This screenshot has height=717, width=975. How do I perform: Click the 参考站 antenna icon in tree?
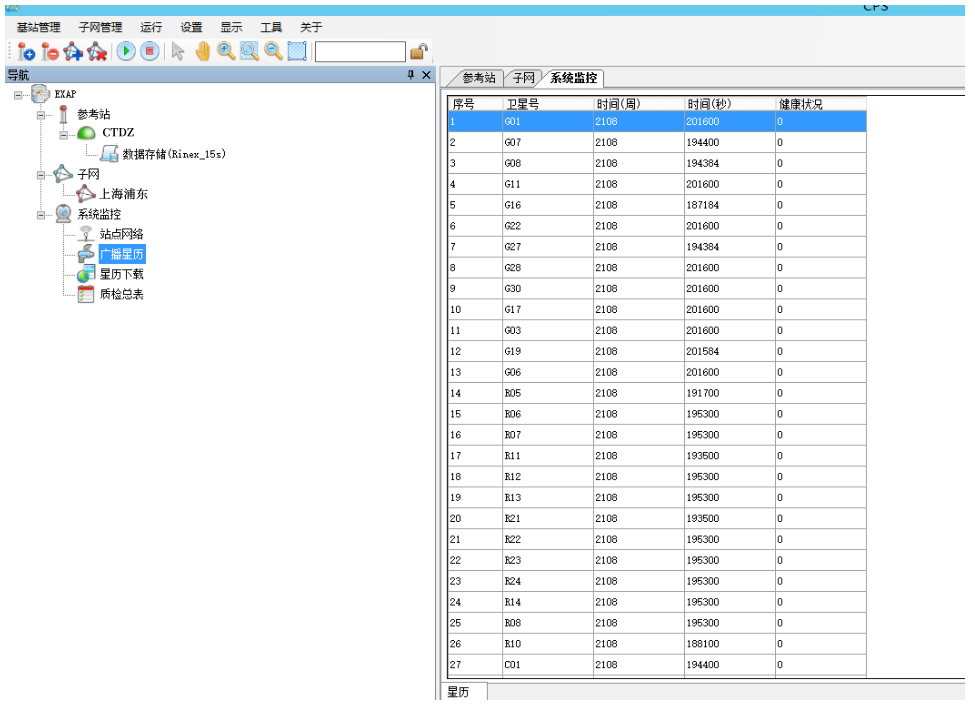point(63,114)
